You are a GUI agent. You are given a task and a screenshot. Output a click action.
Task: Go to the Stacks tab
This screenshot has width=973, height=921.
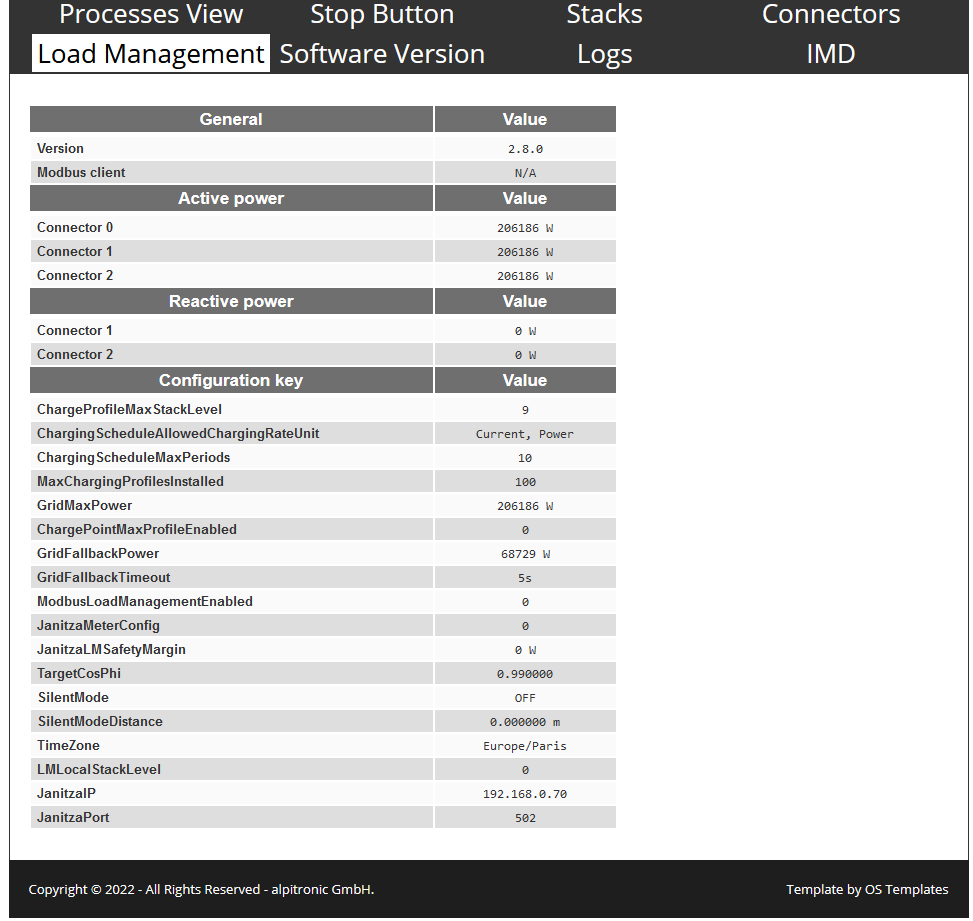click(x=604, y=15)
